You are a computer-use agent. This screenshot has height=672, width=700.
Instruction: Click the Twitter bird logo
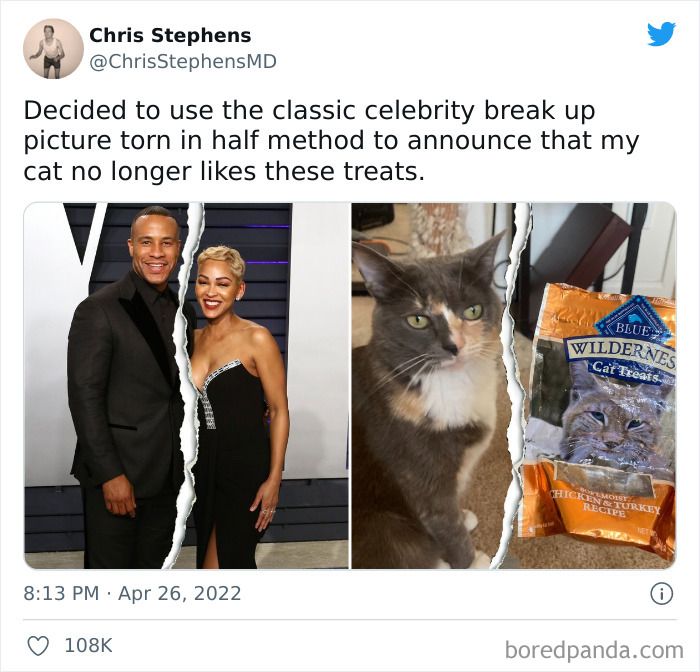661,34
